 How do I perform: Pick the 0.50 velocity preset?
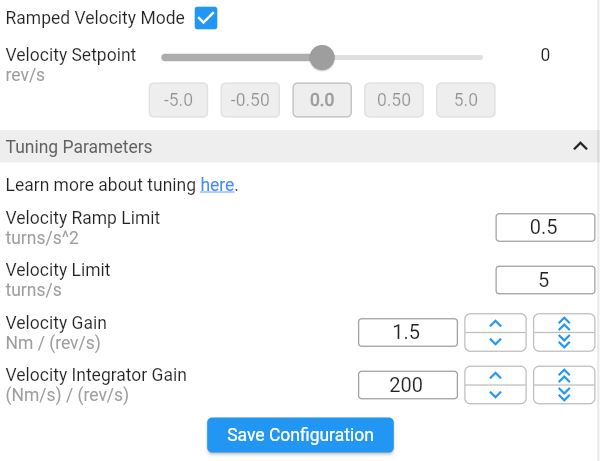point(394,100)
